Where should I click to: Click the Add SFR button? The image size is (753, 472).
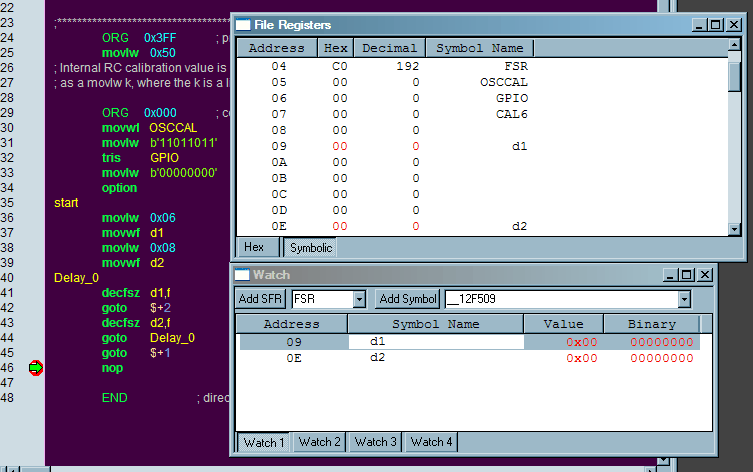click(x=260, y=299)
